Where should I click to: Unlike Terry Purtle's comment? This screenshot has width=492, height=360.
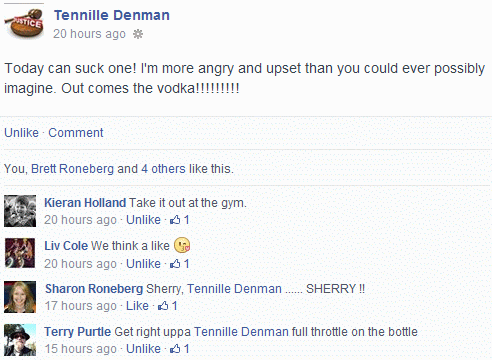pos(143,349)
